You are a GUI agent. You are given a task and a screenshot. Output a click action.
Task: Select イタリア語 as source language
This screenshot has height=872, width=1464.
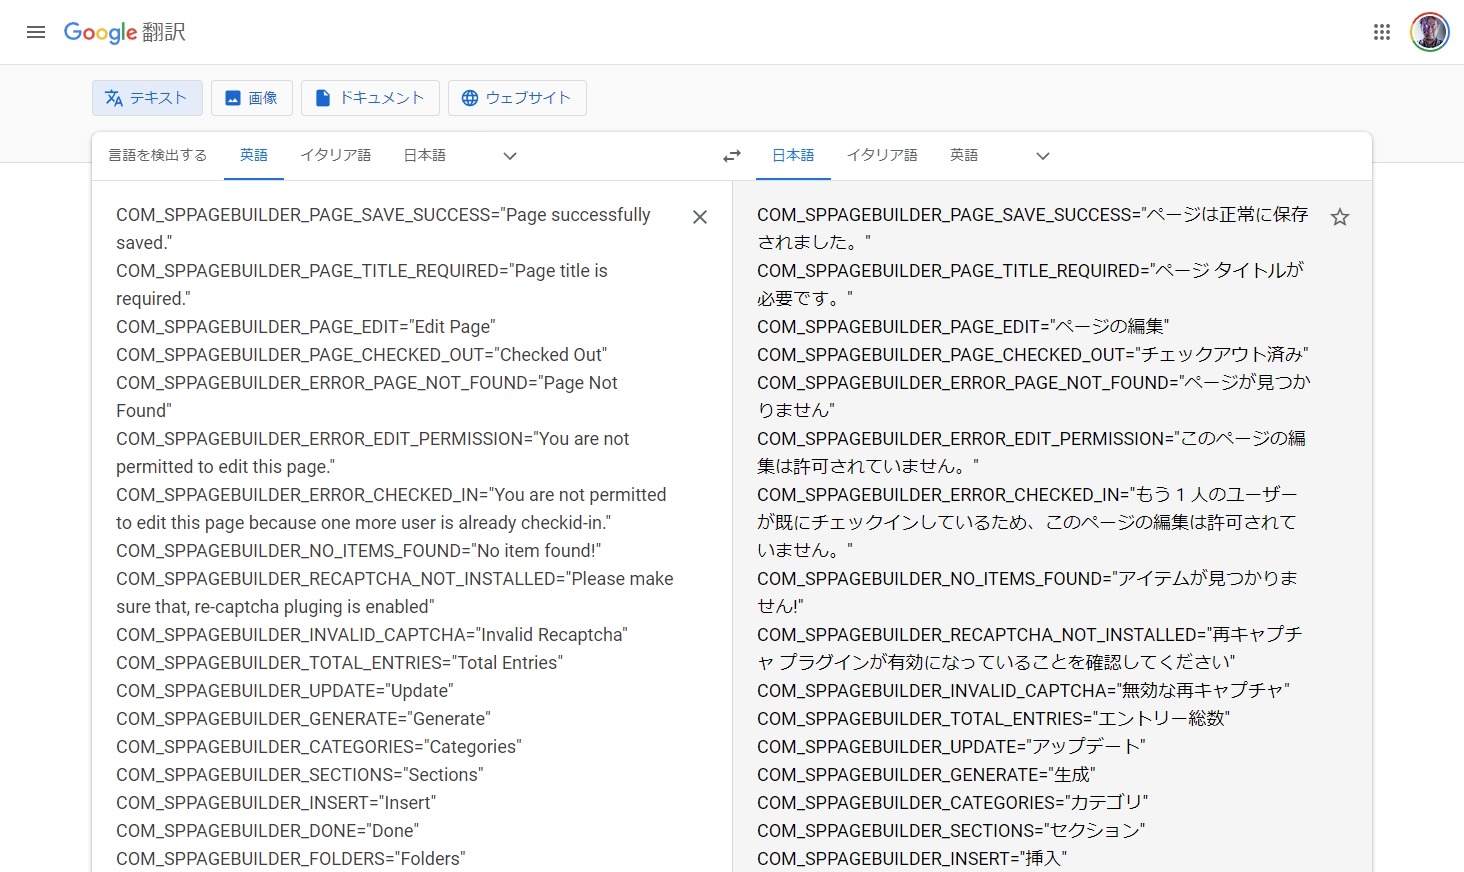(x=336, y=155)
